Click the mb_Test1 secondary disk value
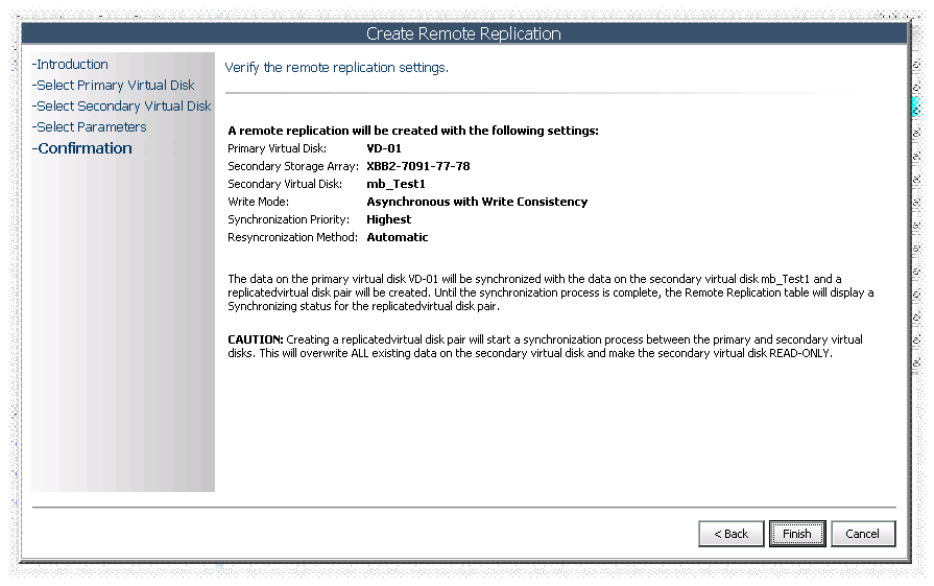The image size is (934, 586). click(396, 184)
